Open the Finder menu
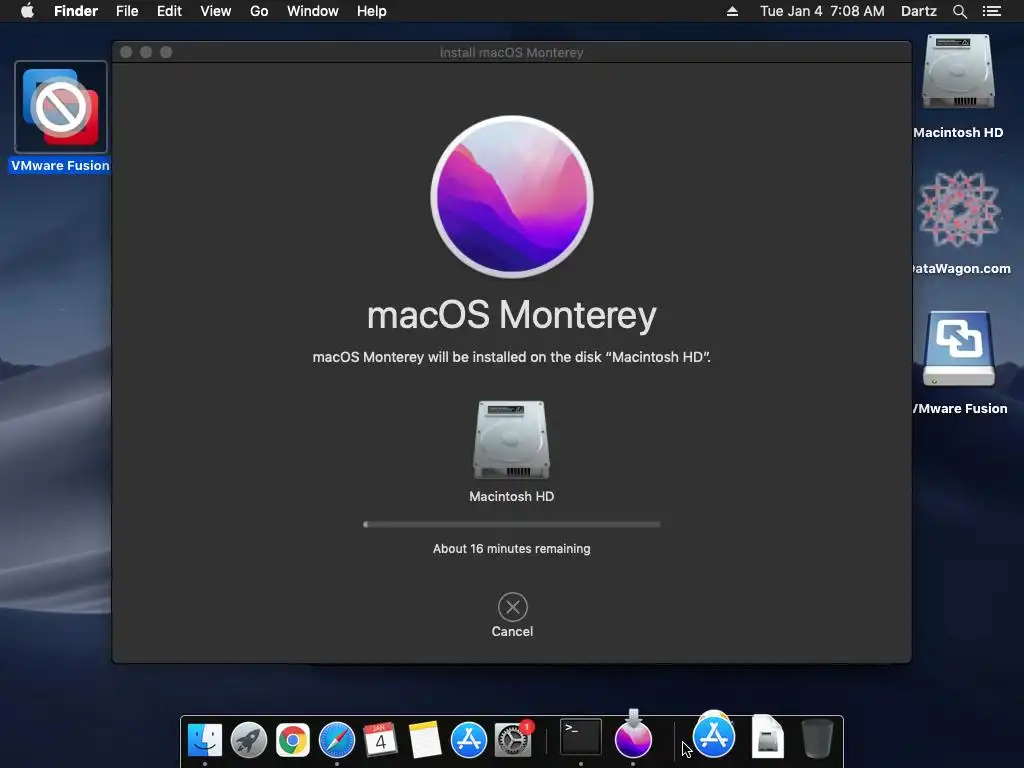Image resolution: width=1024 pixels, height=768 pixels. [76, 11]
